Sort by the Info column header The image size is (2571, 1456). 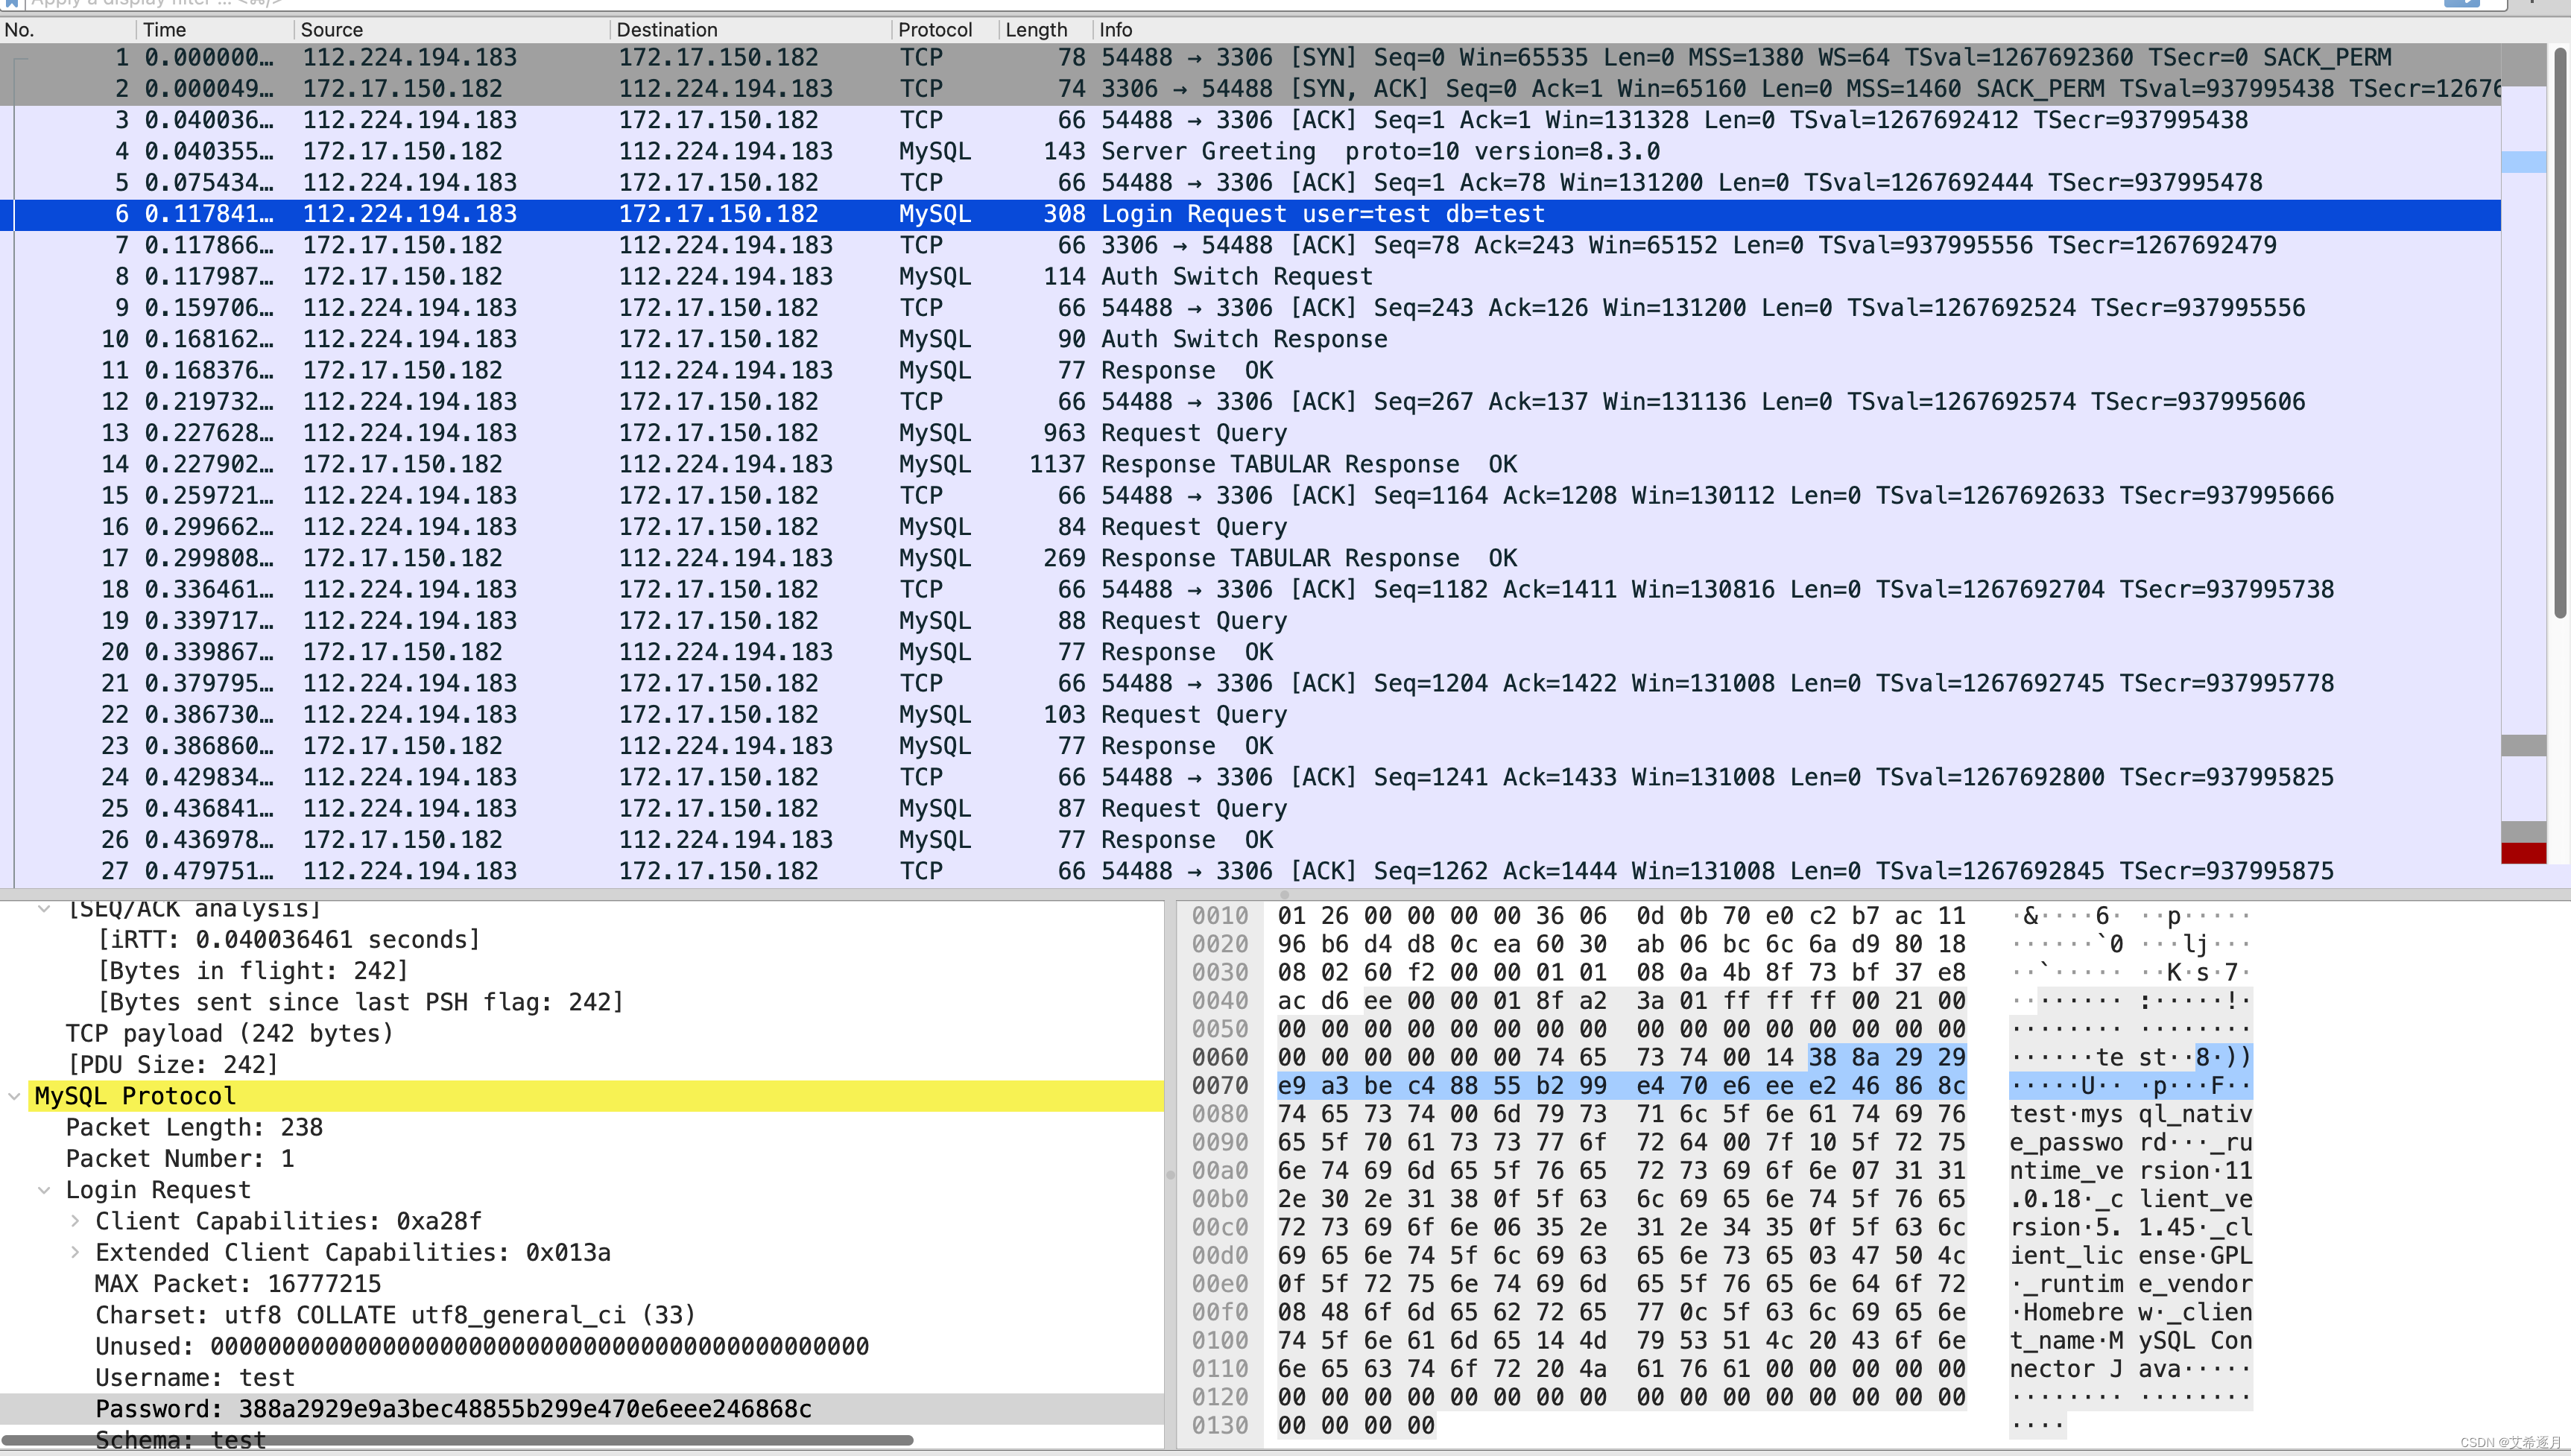(1795, 30)
